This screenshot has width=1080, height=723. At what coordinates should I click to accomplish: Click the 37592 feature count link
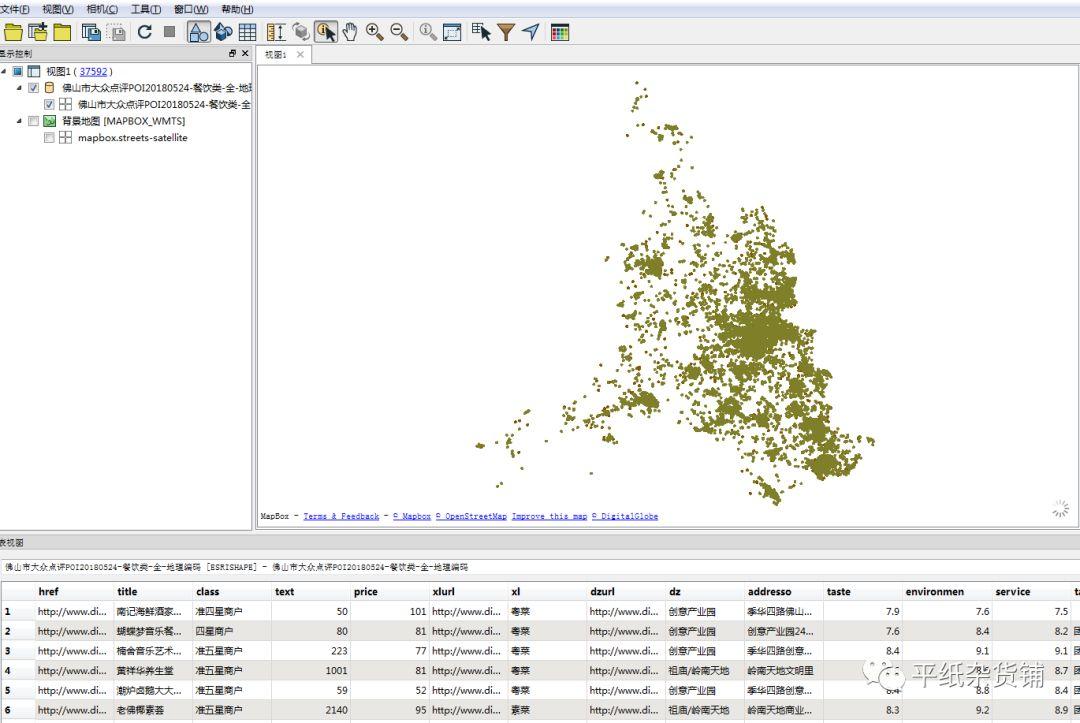coord(93,72)
